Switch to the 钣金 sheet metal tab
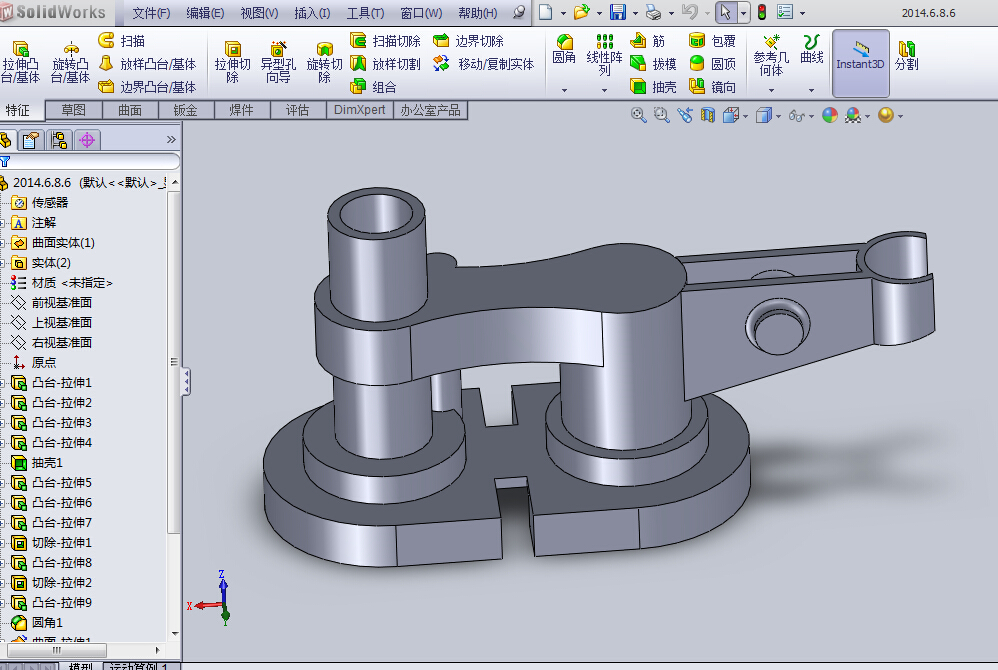Viewport: 998px width, 670px height. click(185, 110)
